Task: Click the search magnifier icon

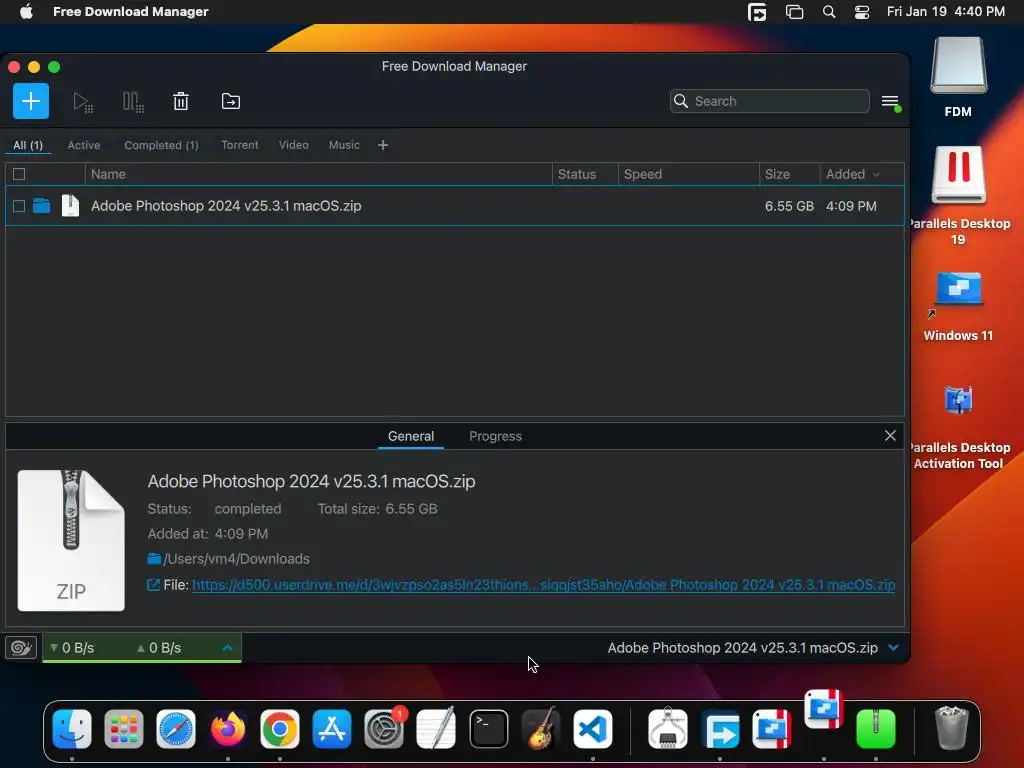Action: pyautogui.click(x=680, y=101)
